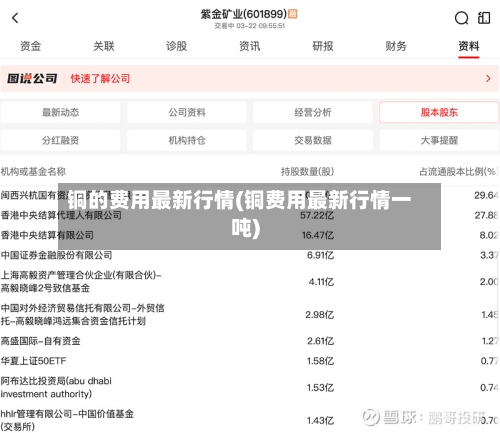This screenshot has height=433, width=500.
Task: Tap the 57.22亿 holding value
Action: [317, 215]
